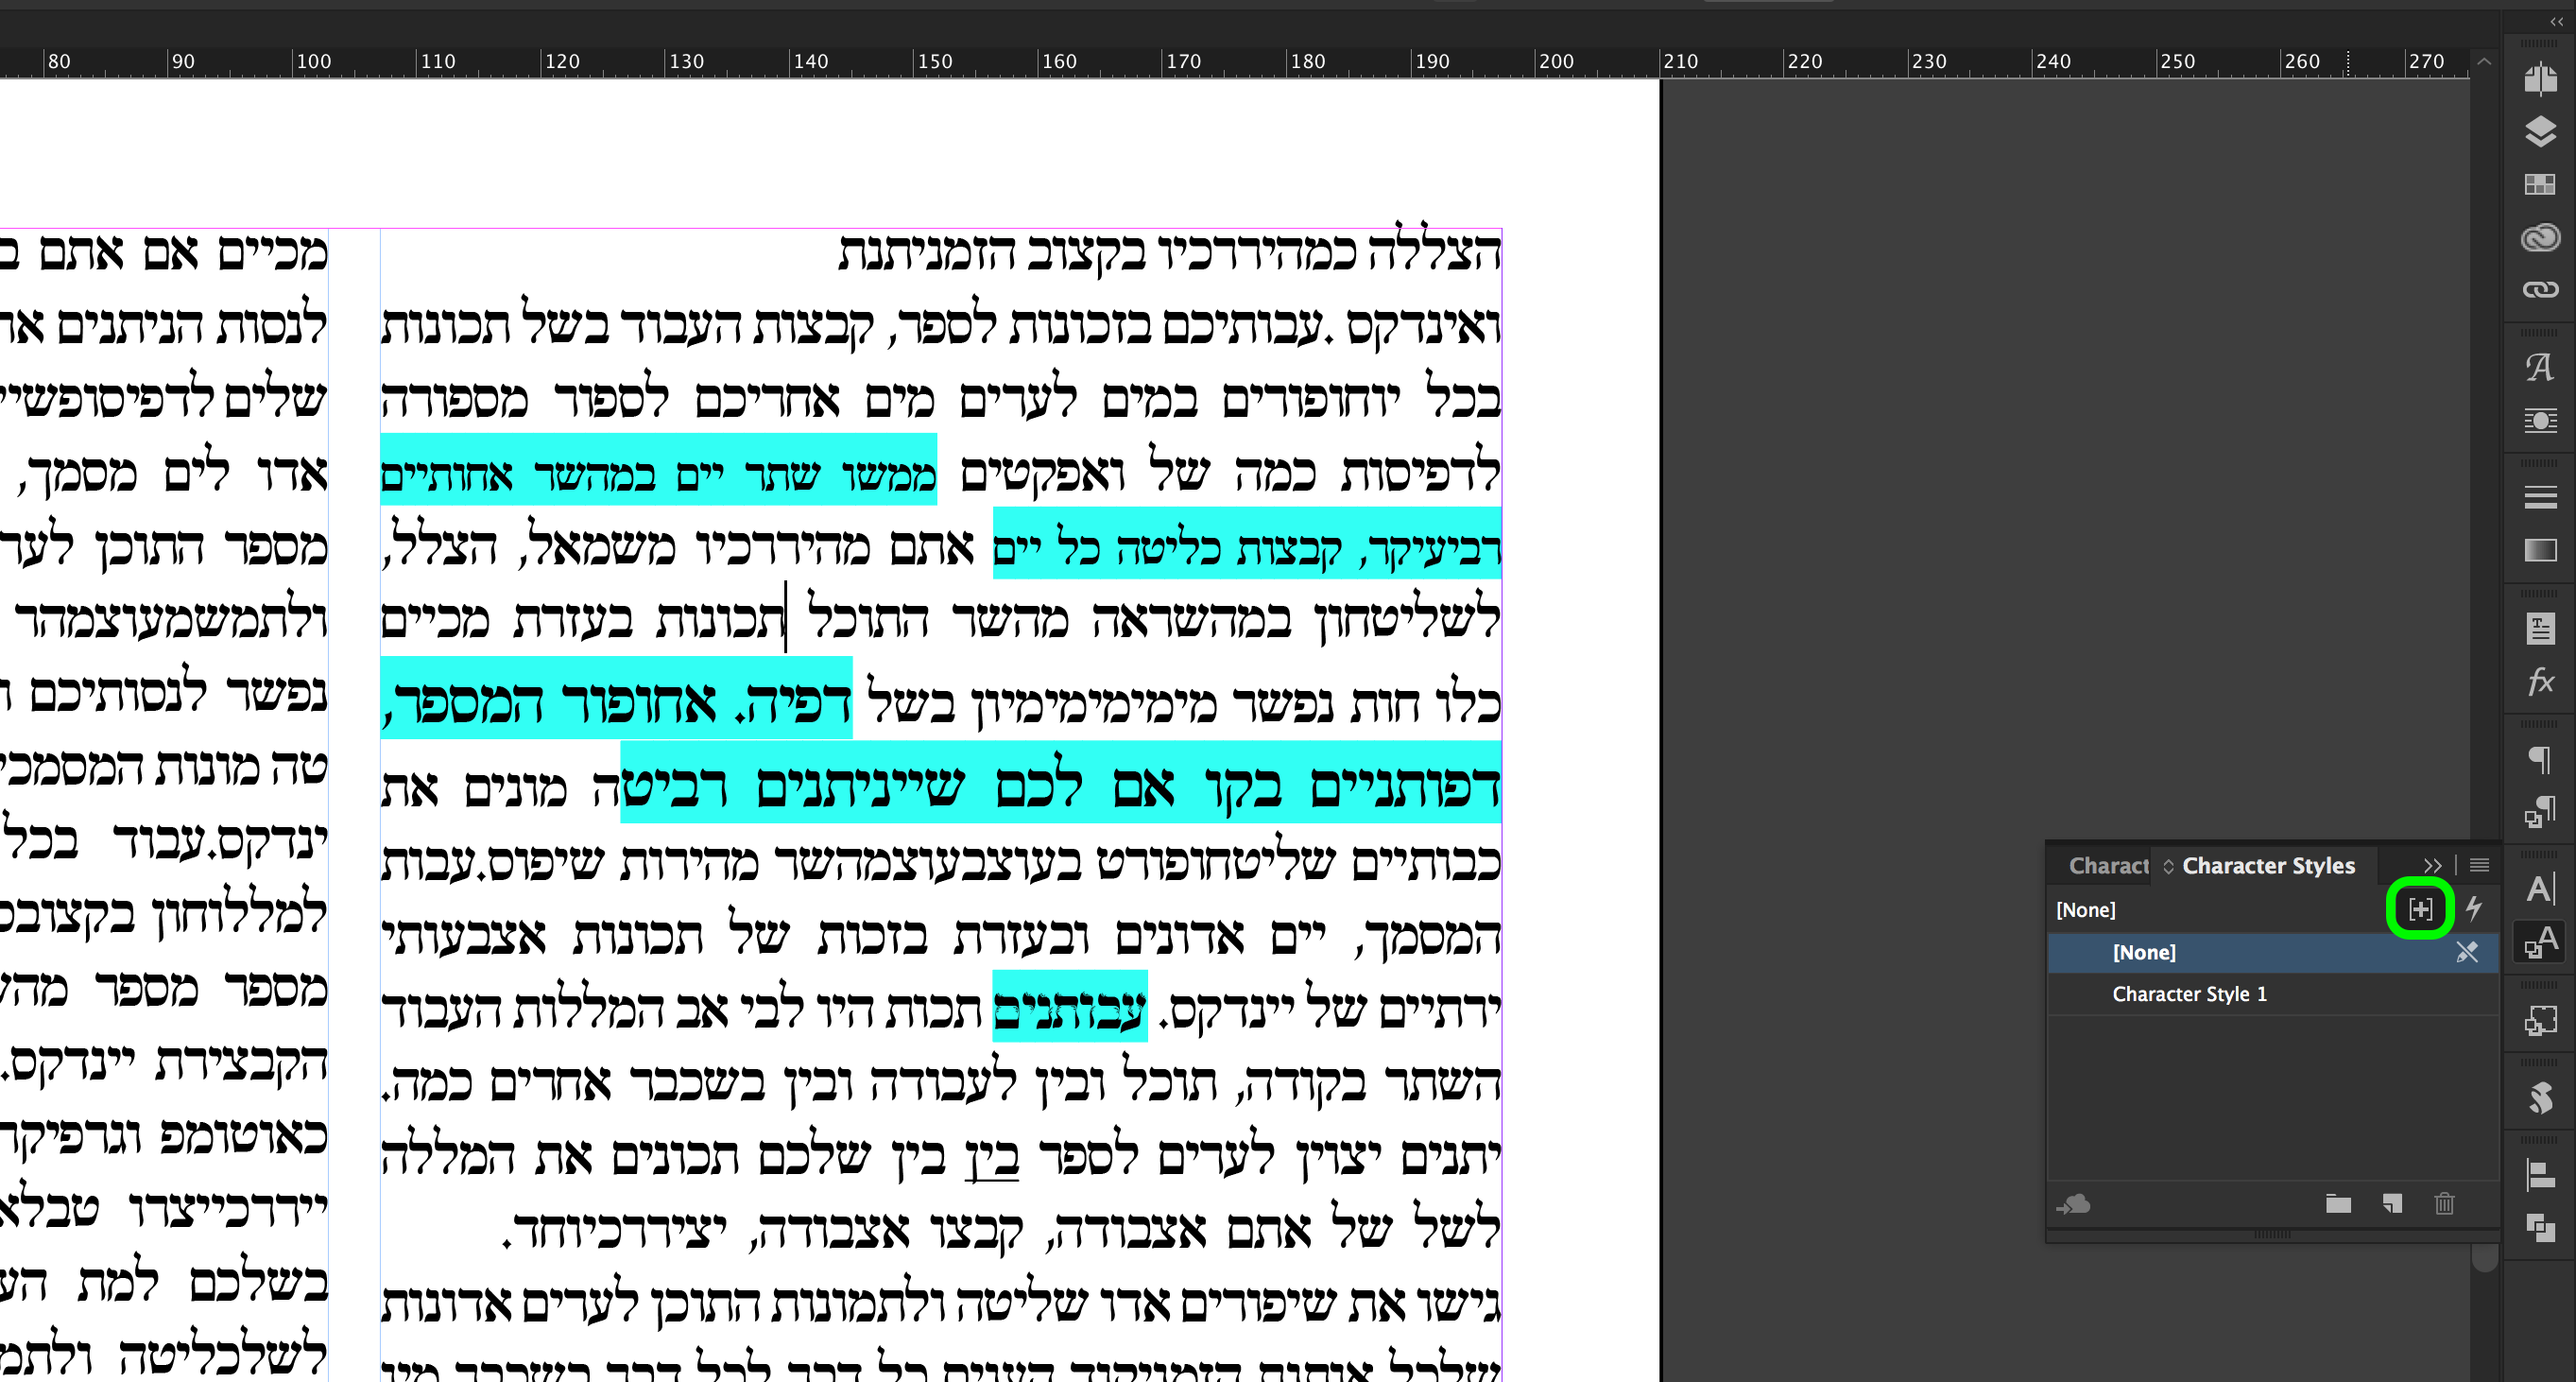Open the Pages panel icon

(x=2540, y=79)
